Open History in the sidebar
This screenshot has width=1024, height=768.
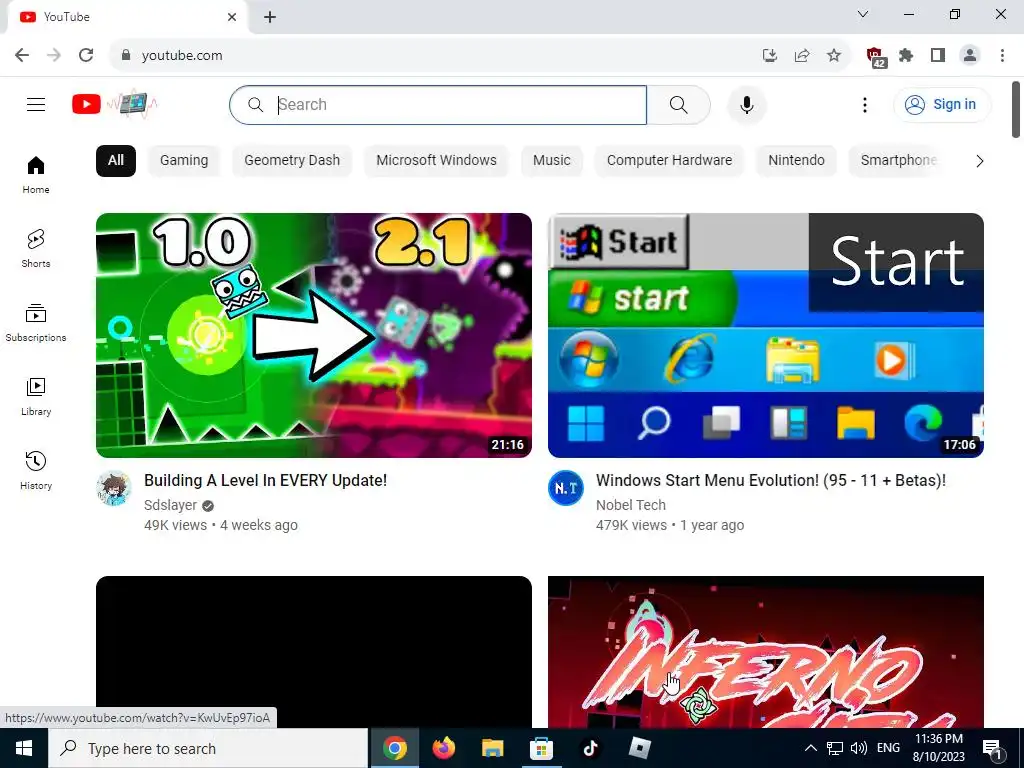(x=36, y=470)
